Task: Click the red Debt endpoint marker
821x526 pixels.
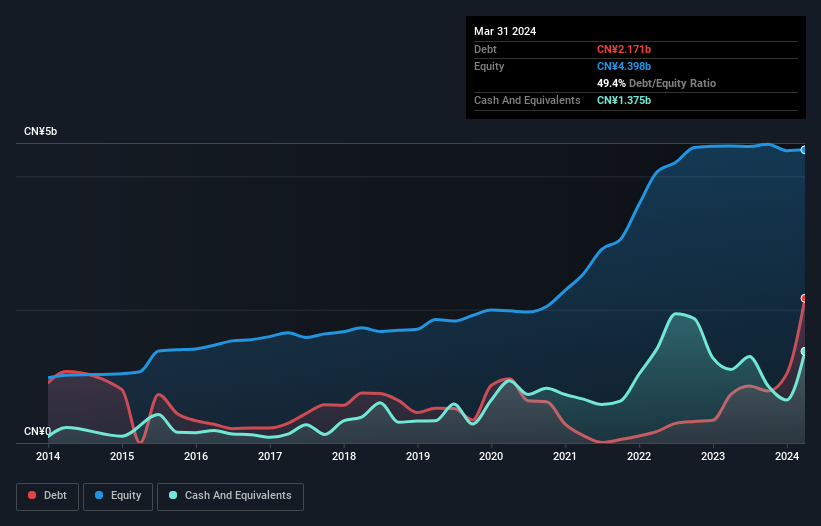Action: coord(804,298)
